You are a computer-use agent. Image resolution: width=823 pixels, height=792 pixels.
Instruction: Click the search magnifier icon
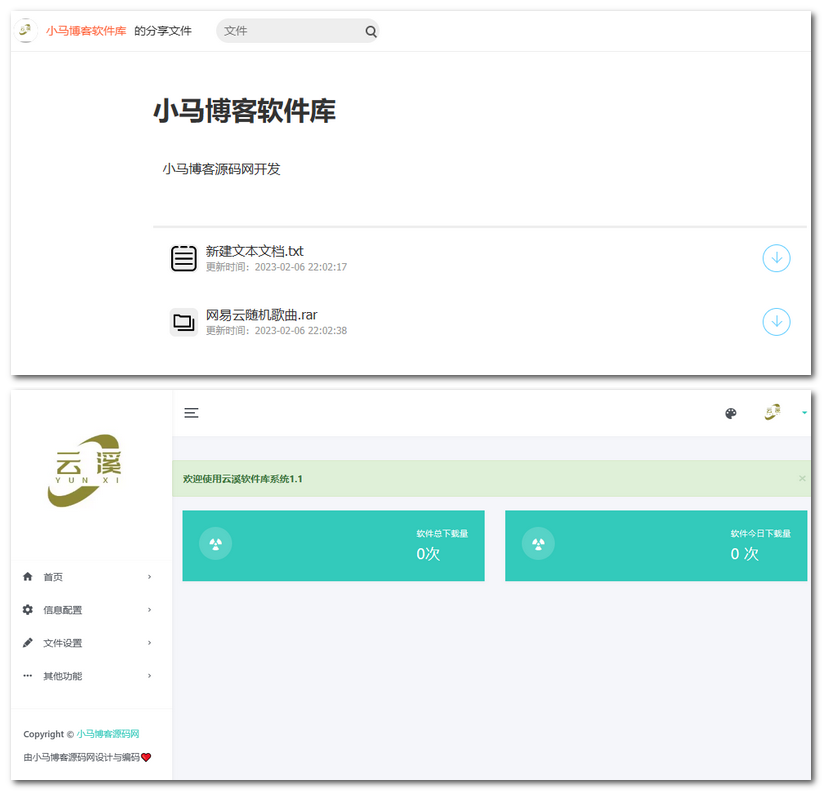pyautogui.click(x=371, y=32)
